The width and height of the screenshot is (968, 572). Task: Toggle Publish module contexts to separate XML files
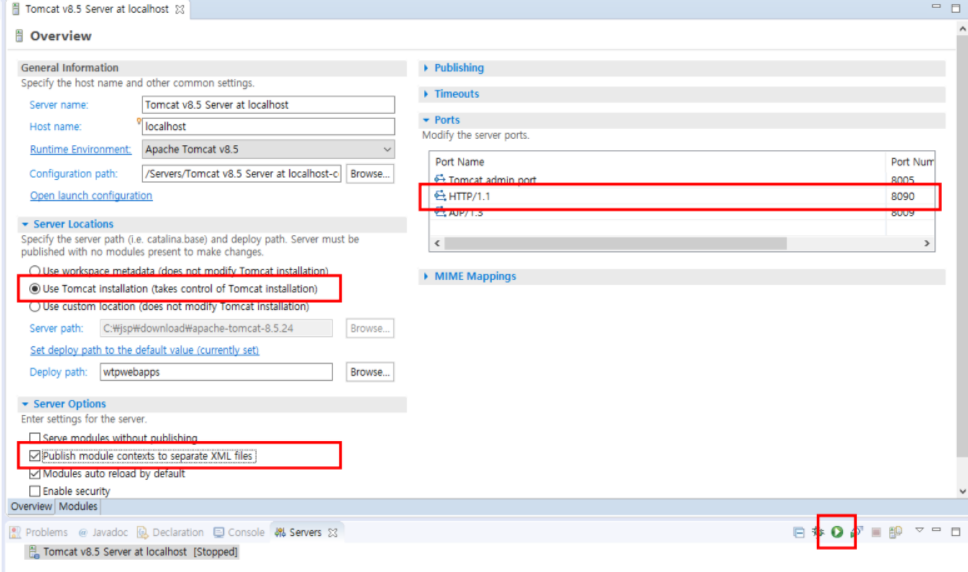[x=35, y=456]
